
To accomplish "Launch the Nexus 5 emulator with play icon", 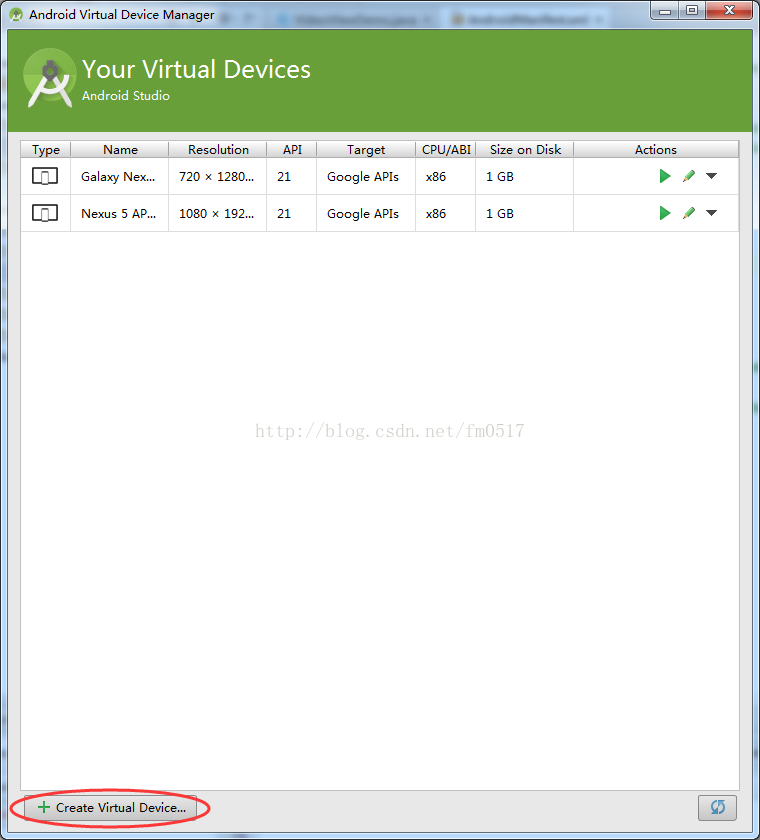I will 665,213.
